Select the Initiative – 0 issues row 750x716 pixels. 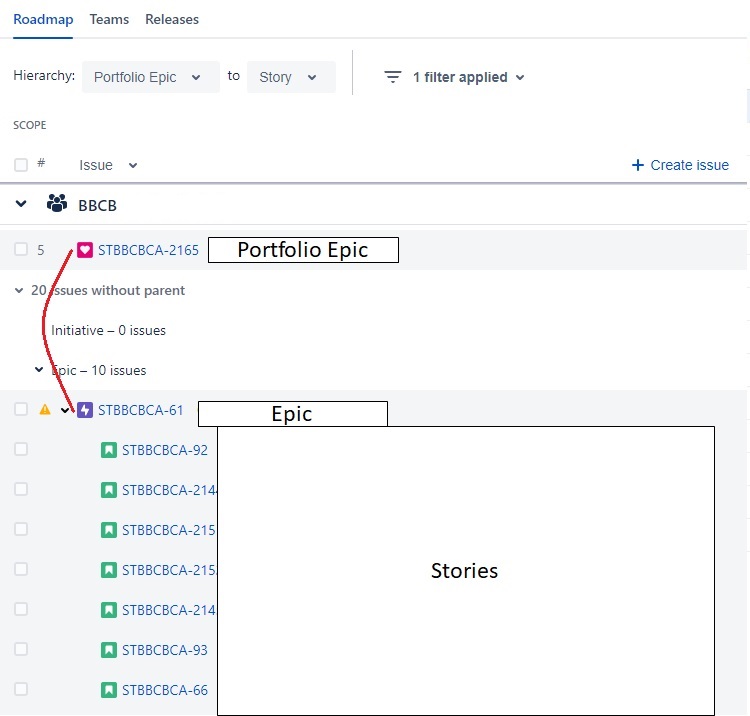[x=109, y=330]
